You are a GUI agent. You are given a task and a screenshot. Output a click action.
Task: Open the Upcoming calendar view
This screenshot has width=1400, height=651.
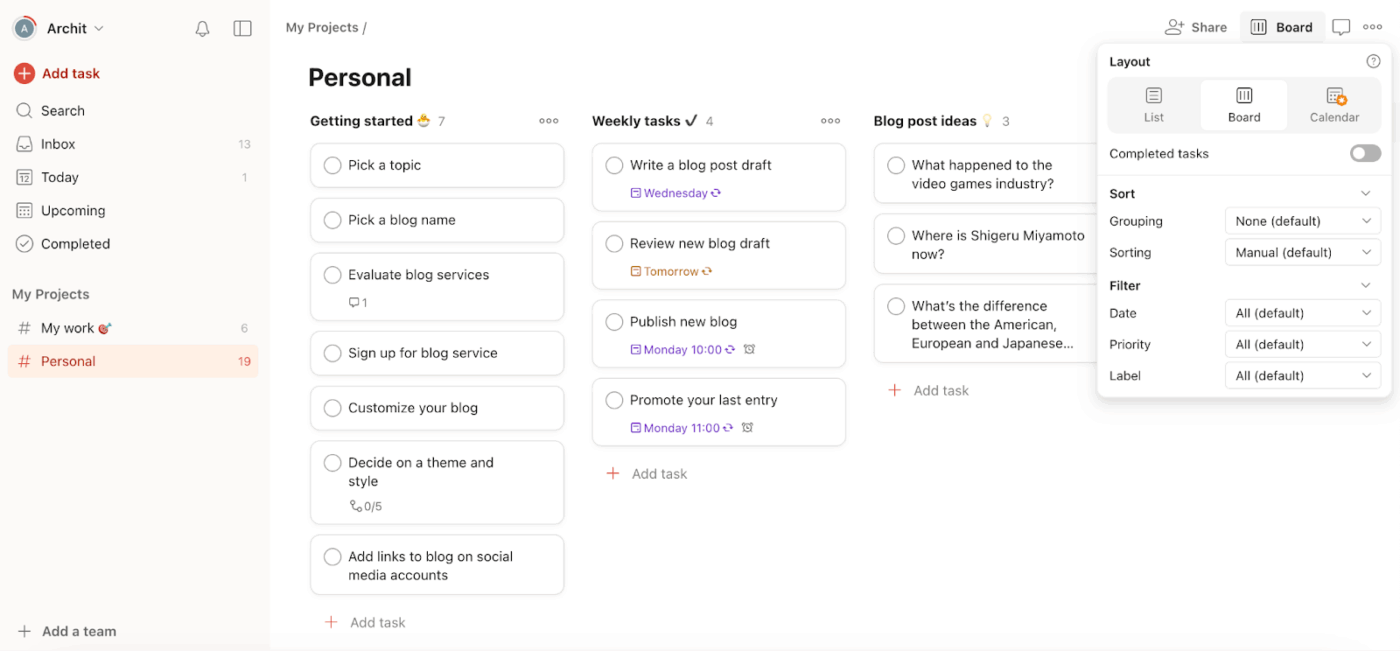coord(73,210)
